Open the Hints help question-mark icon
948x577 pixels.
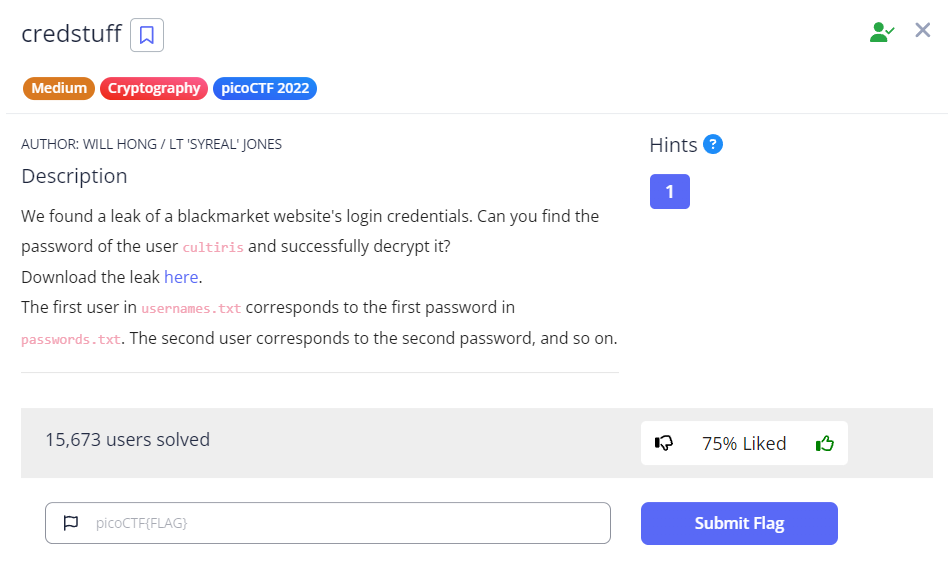713,144
